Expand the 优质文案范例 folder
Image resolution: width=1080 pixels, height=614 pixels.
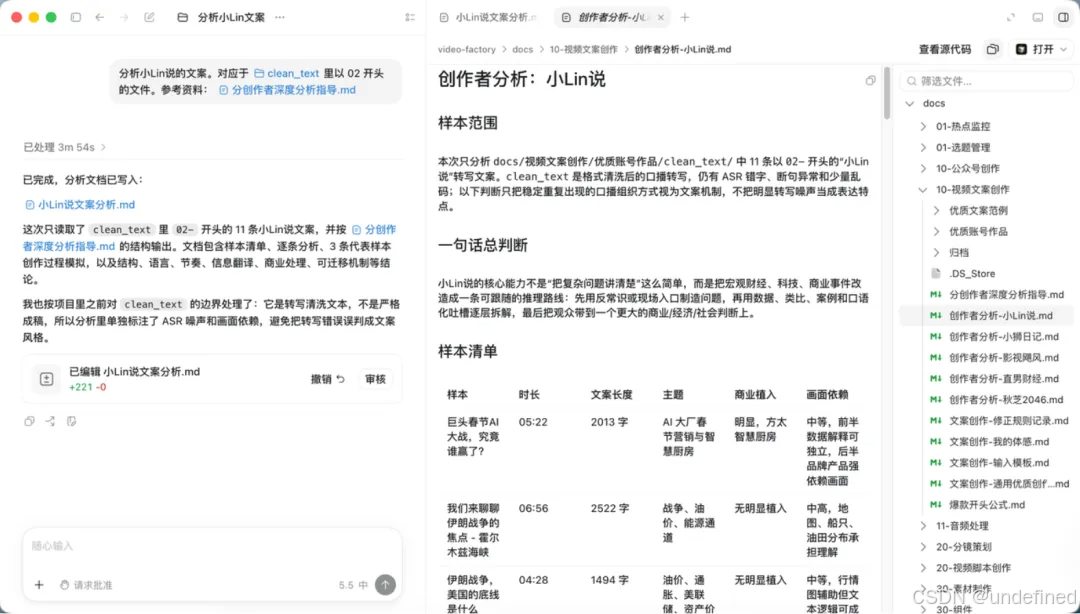point(937,211)
